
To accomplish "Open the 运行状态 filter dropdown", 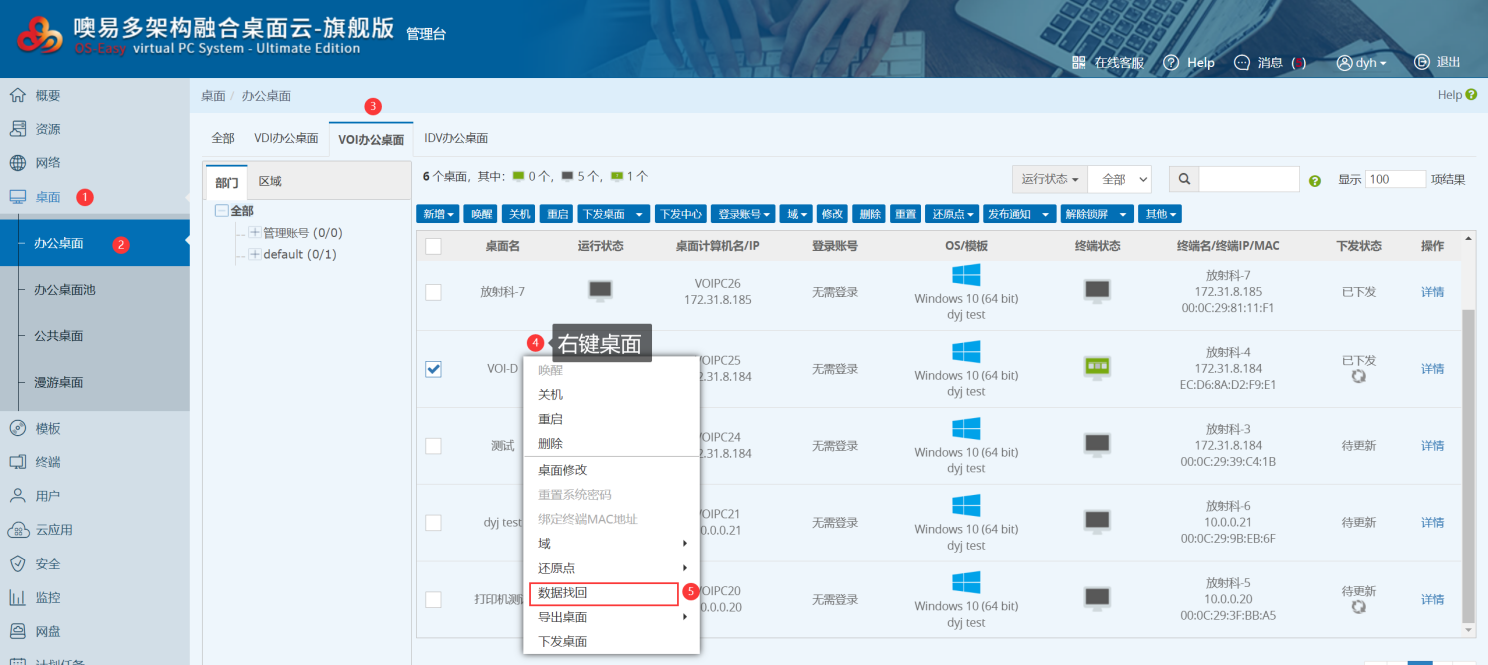I will (1049, 179).
